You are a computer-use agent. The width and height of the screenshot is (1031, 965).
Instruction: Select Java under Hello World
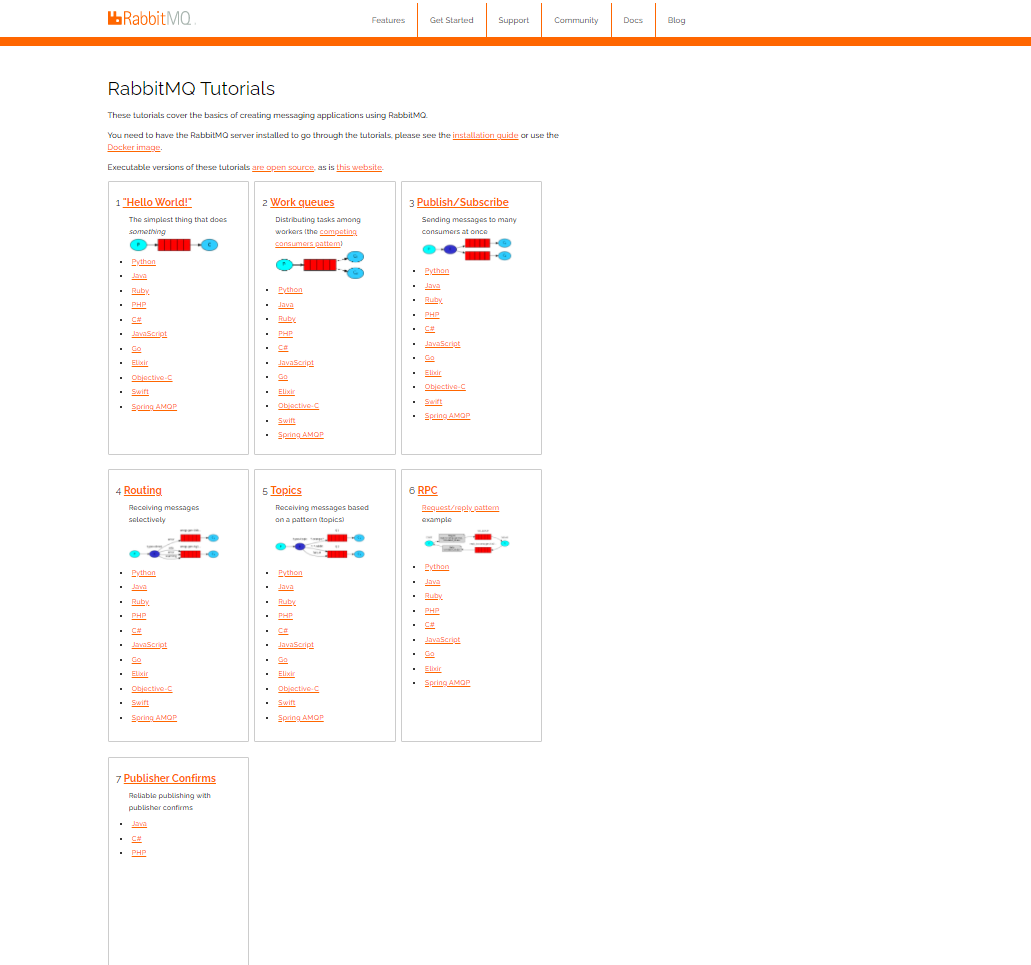139,276
